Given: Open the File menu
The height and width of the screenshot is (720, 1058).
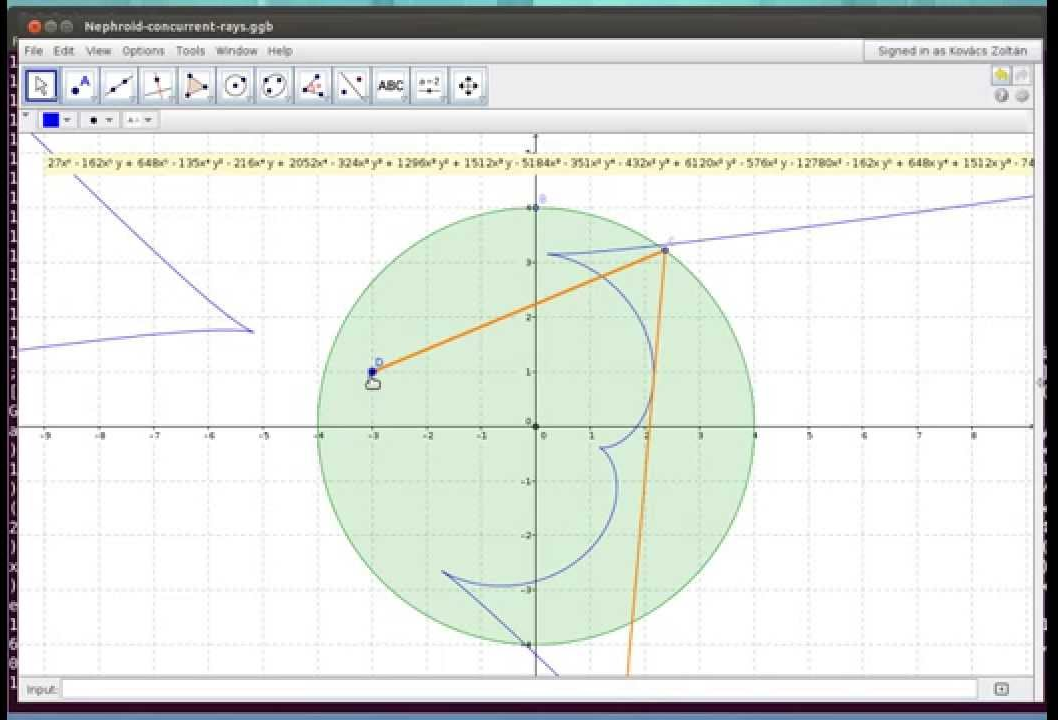Looking at the screenshot, I should click(33, 51).
